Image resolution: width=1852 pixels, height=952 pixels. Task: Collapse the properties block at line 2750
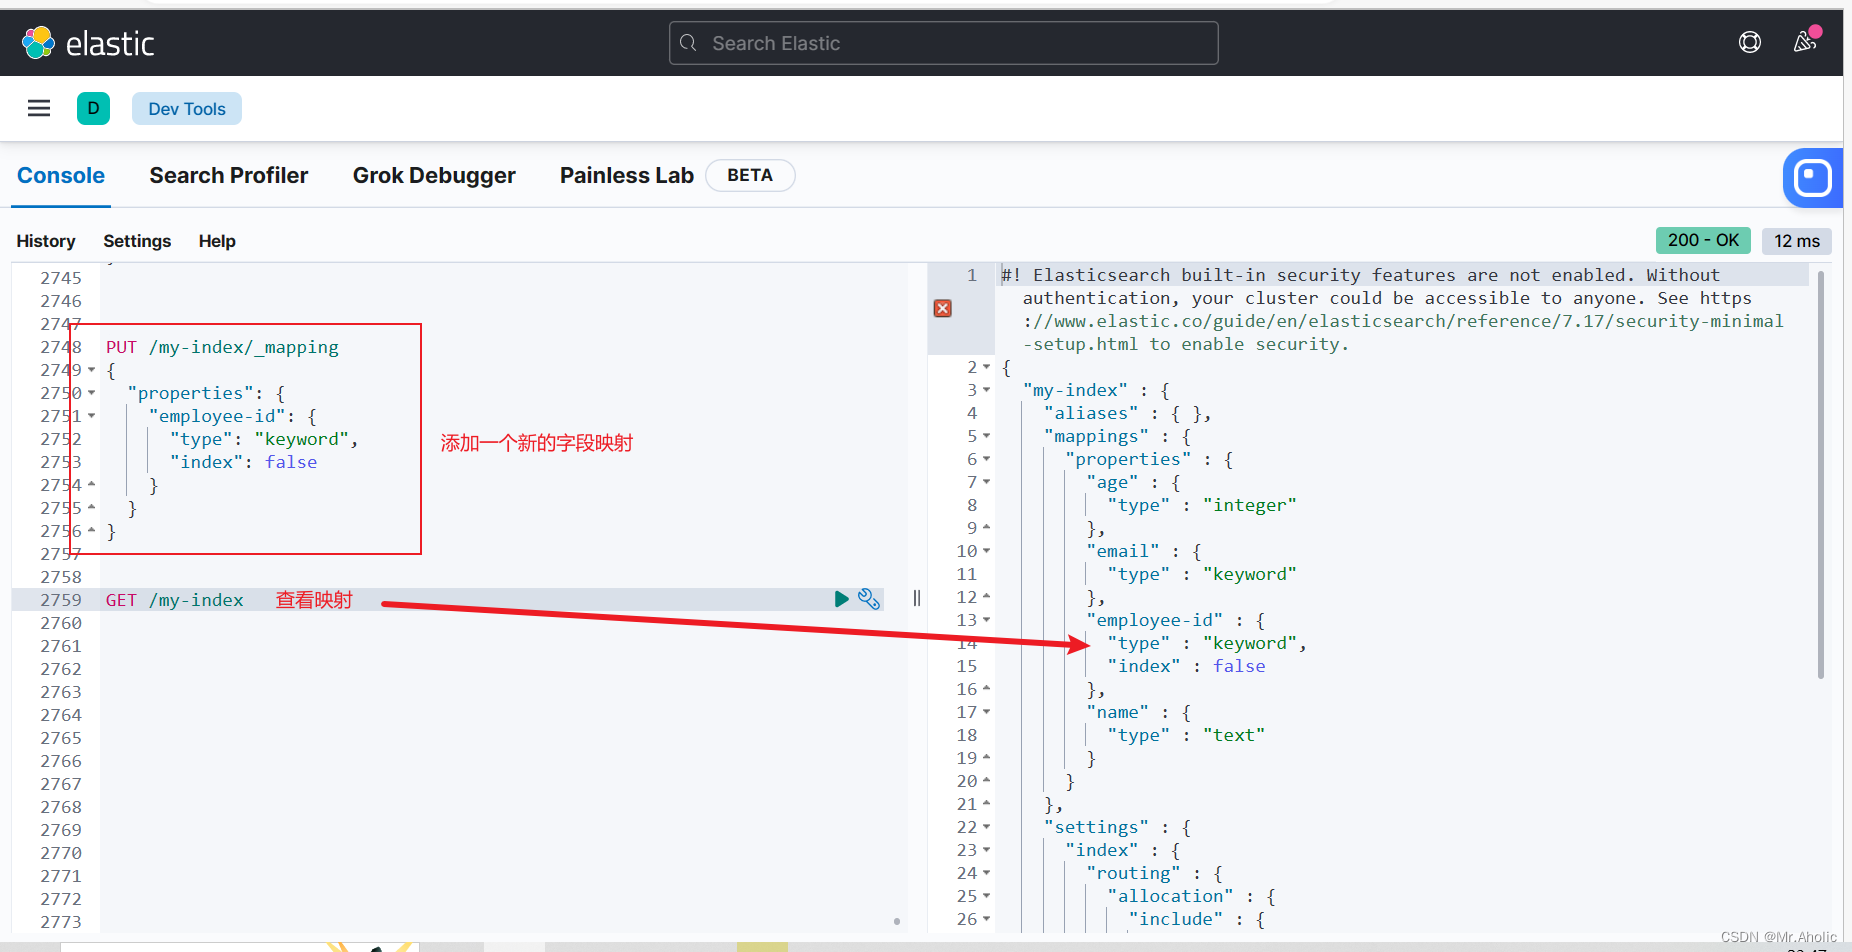click(x=91, y=393)
